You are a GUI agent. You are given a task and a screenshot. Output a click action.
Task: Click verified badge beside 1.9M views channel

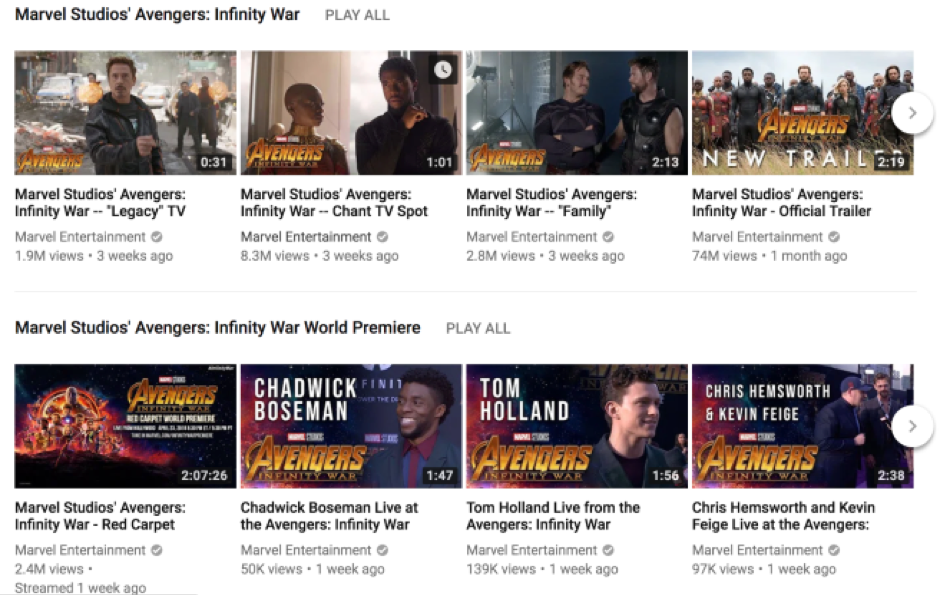pyautogui.click(x=155, y=237)
